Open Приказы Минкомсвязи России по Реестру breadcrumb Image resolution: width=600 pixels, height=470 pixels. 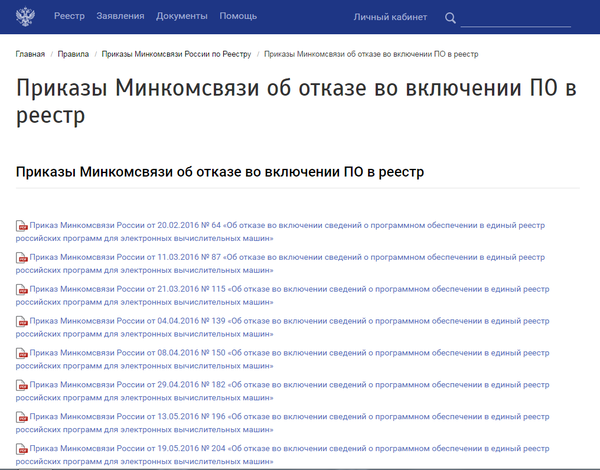(x=176, y=54)
